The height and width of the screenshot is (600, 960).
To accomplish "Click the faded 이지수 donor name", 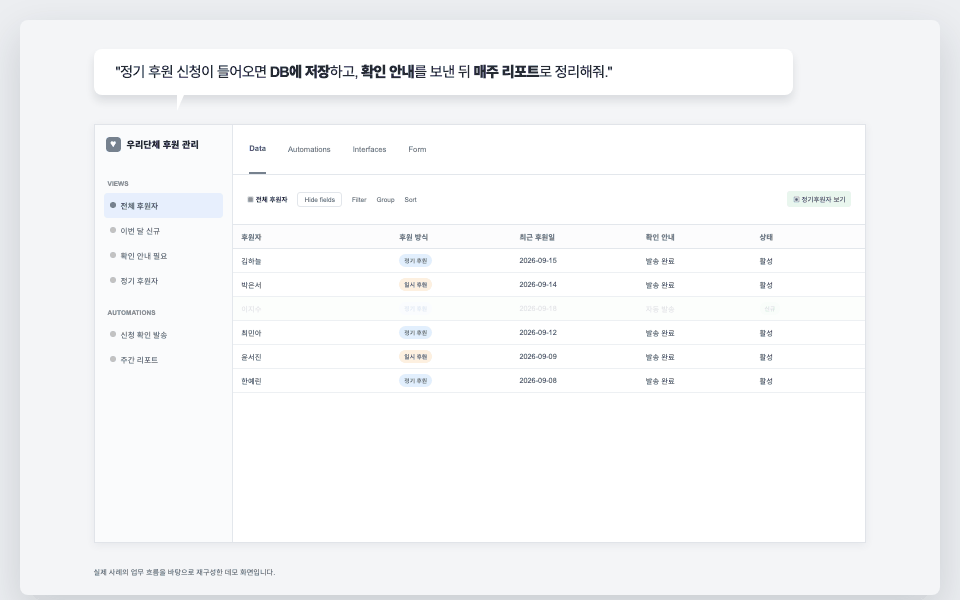I will pos(251,309).
